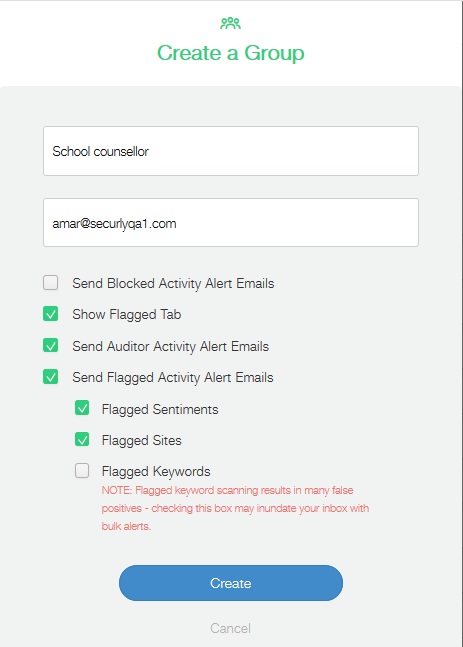Screen dimensions: 463x647
Task: Focus the group name field containing 'School counsellor'
Action: [x=231, y=151]
